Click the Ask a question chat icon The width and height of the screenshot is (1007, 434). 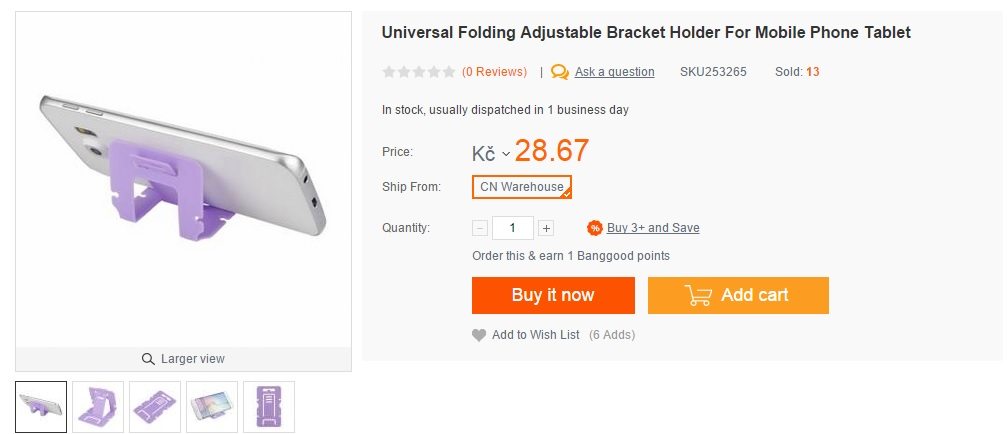pyautogui.click(x=560, y=72)
